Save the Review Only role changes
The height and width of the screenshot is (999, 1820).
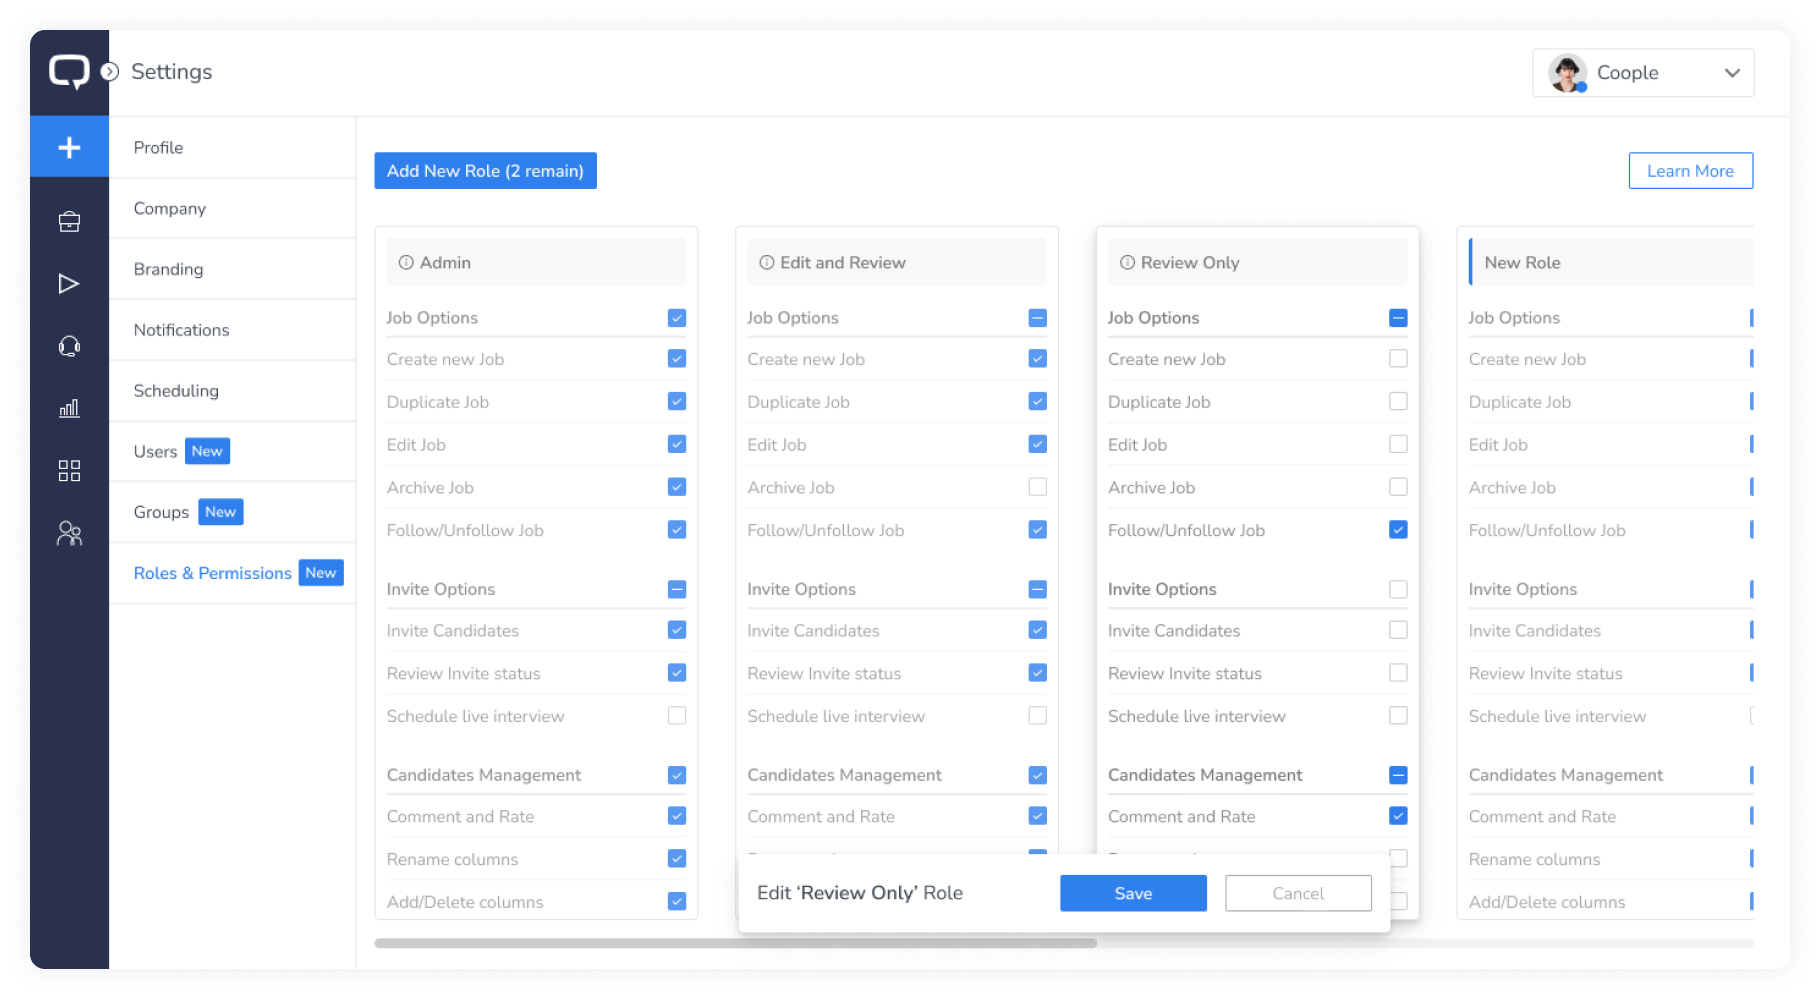pyautogui.click(x=1133, y=893)
